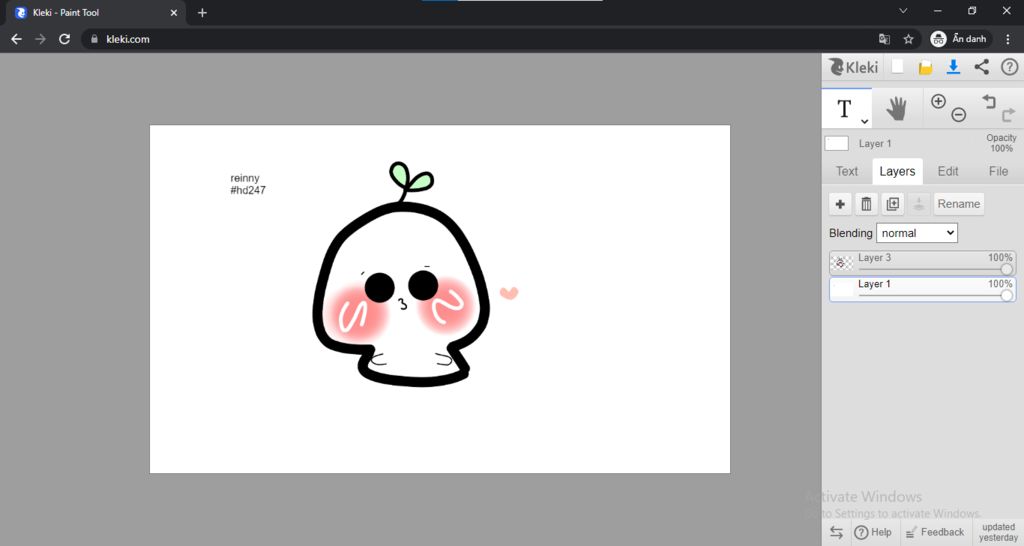Screen dimensions: 1024x546
Task: Open the share options icon
Action: click(x=982, y=67)
